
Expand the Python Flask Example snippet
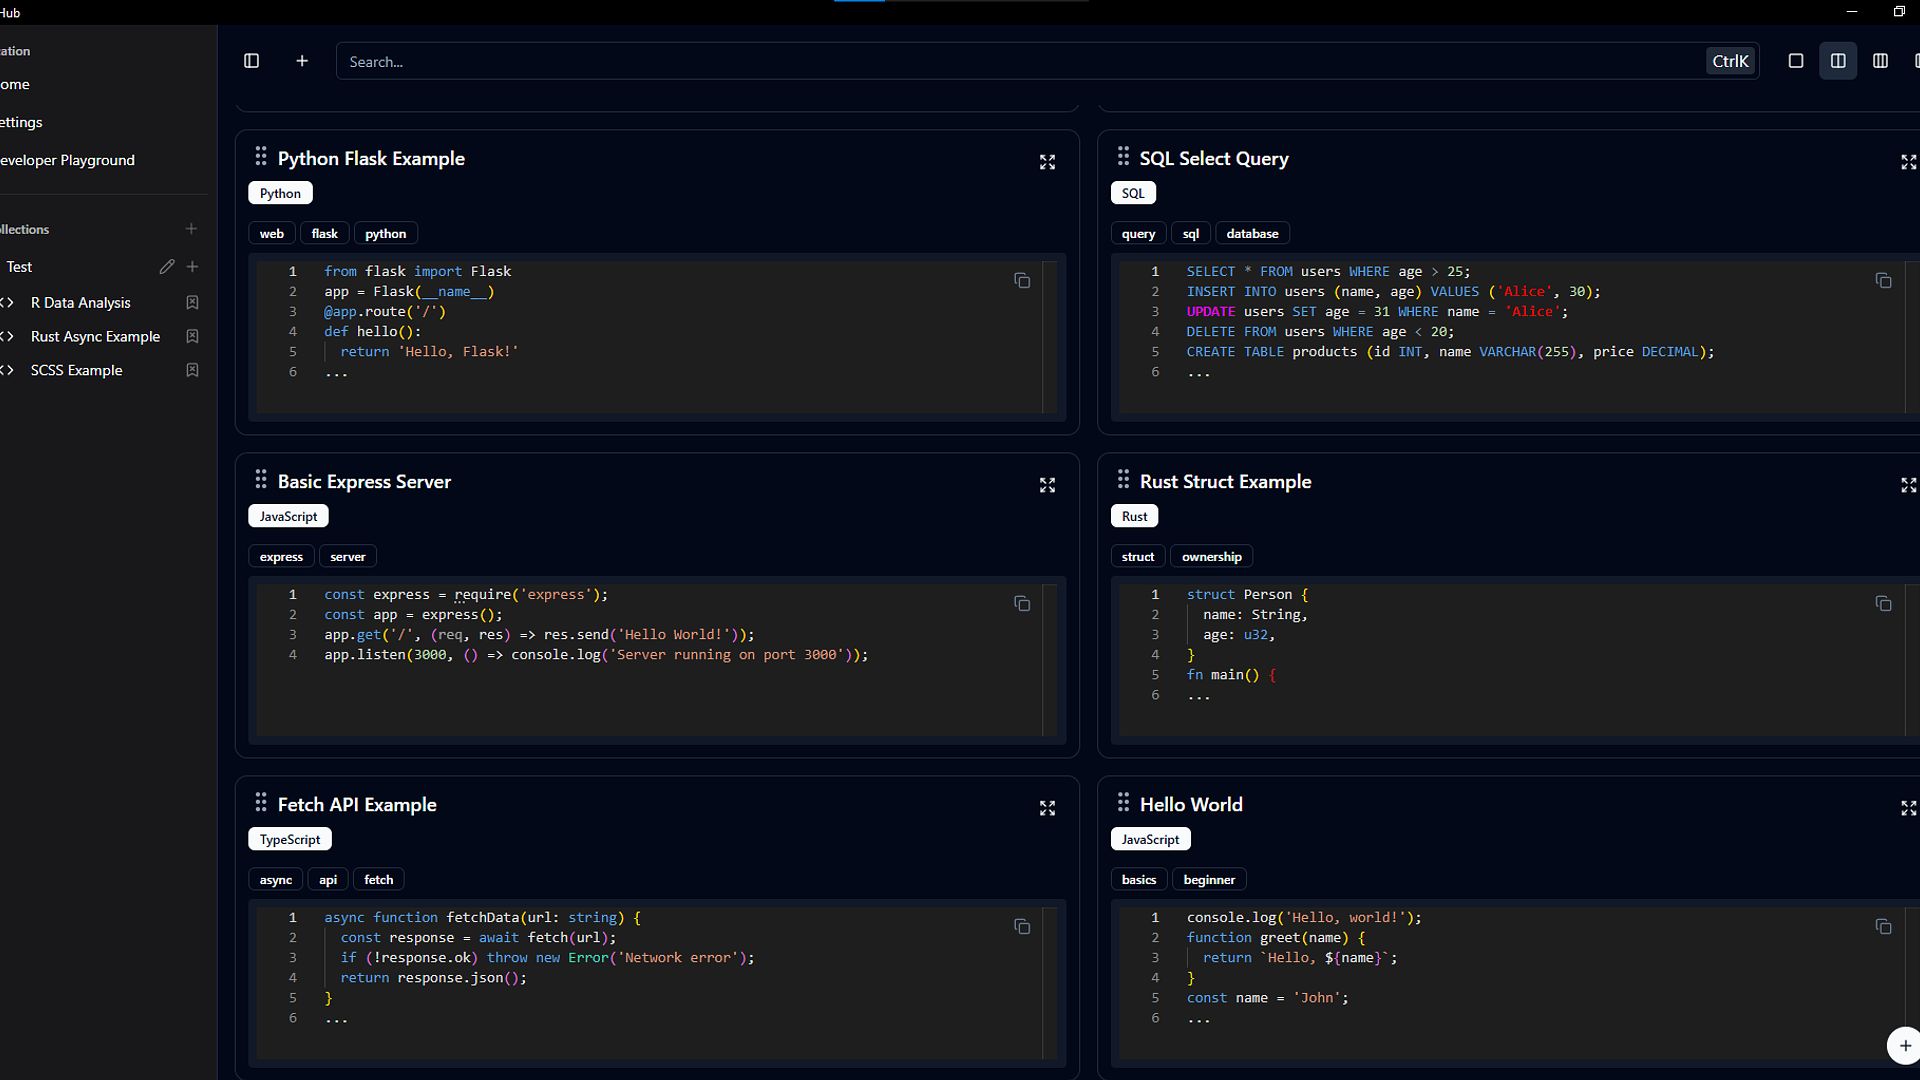[1047, 162]
